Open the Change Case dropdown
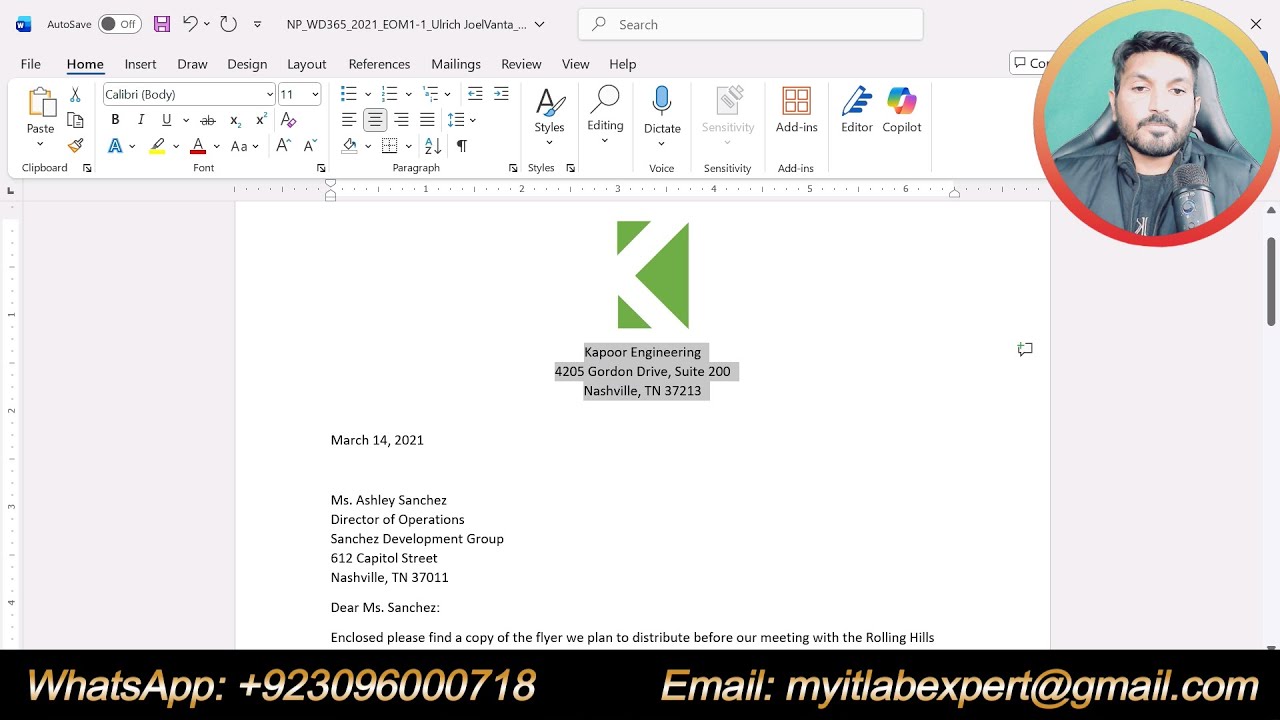1280x720 pixels. (256, 146)
